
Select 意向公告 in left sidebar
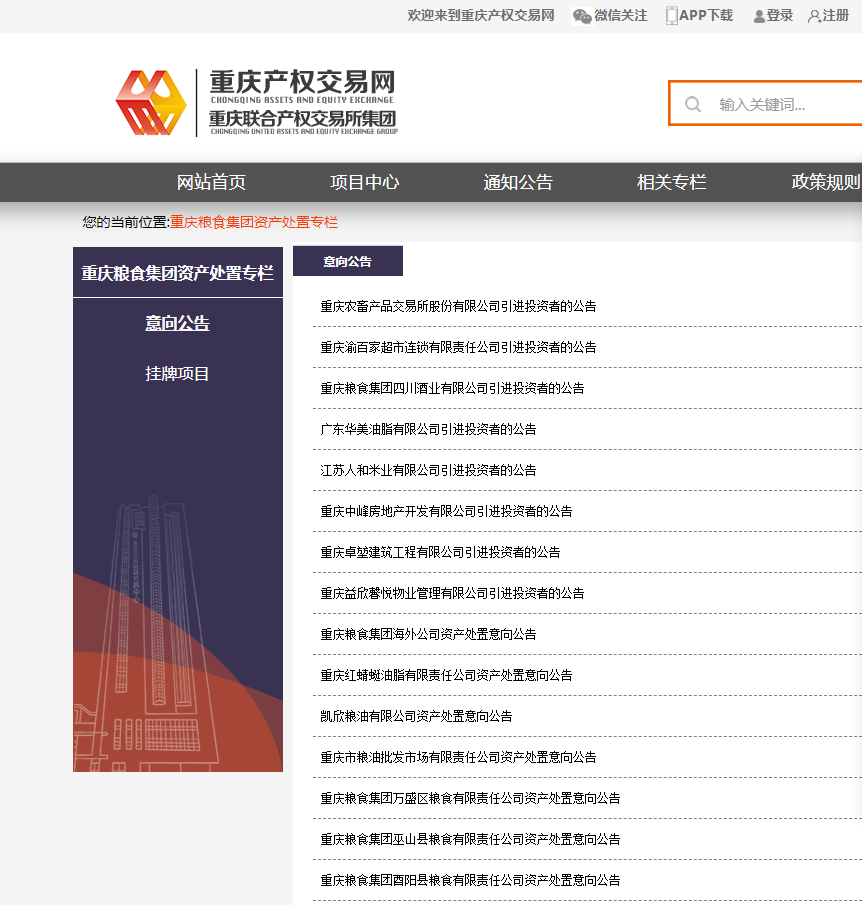177,323
